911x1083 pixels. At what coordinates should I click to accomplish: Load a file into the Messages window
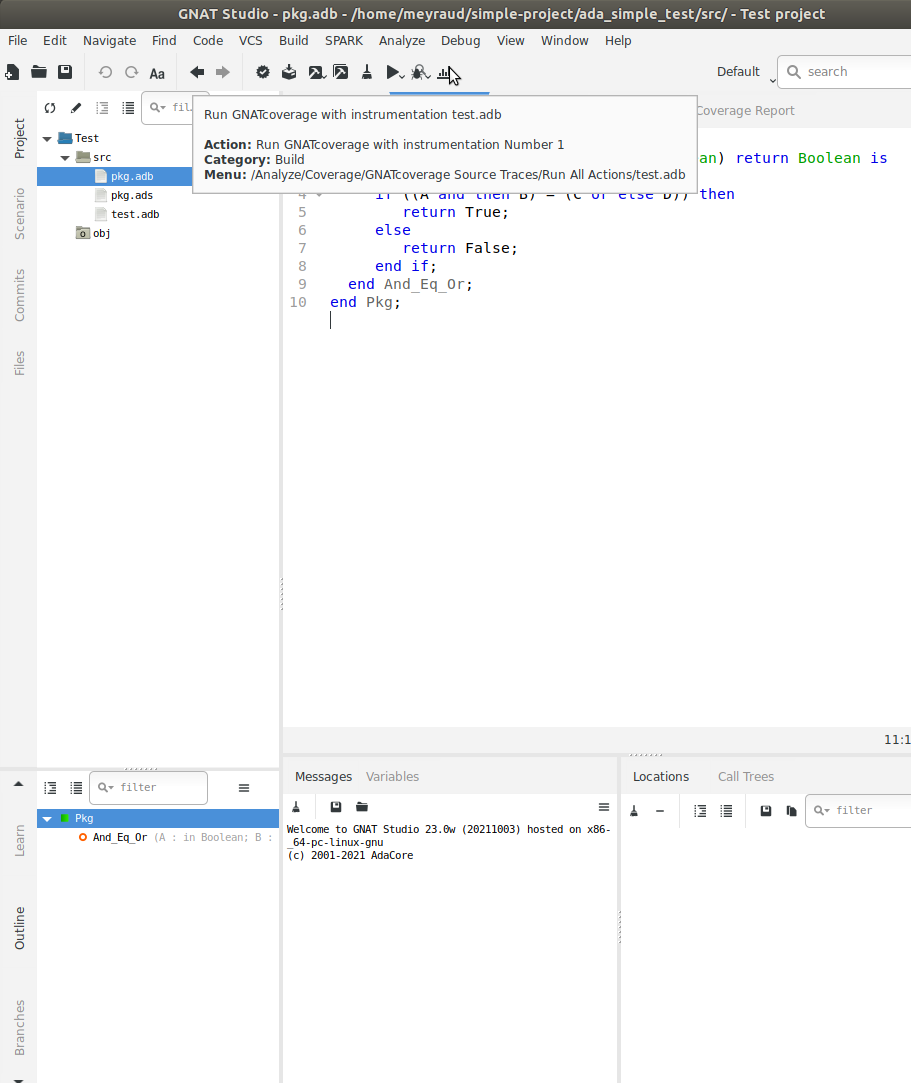click(x=362, y=807)
